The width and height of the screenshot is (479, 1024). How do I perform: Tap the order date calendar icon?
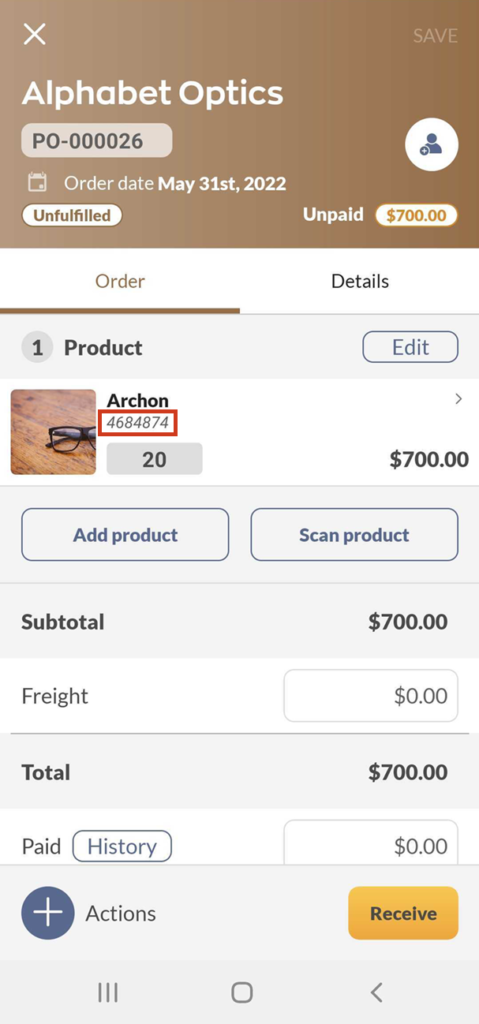click(x=37, y=182)
